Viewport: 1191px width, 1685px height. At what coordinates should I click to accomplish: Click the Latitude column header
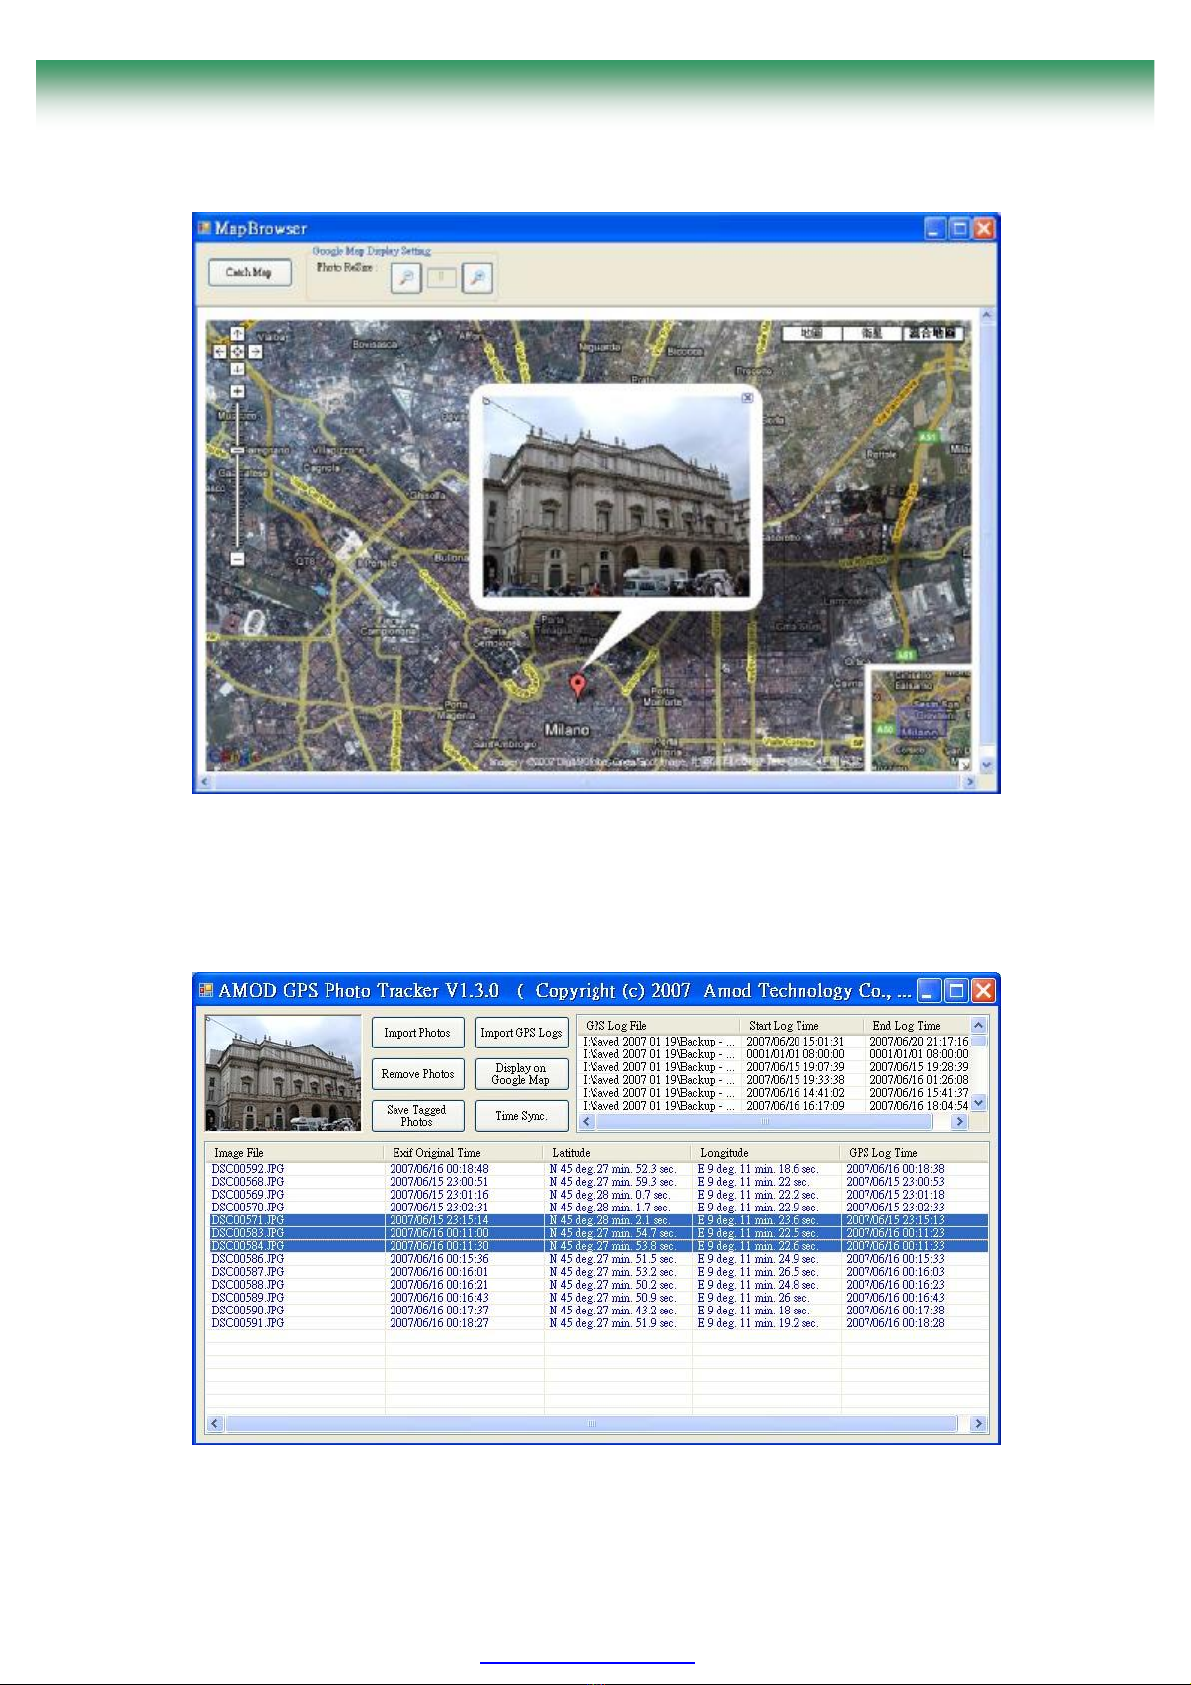(618, 1153)
